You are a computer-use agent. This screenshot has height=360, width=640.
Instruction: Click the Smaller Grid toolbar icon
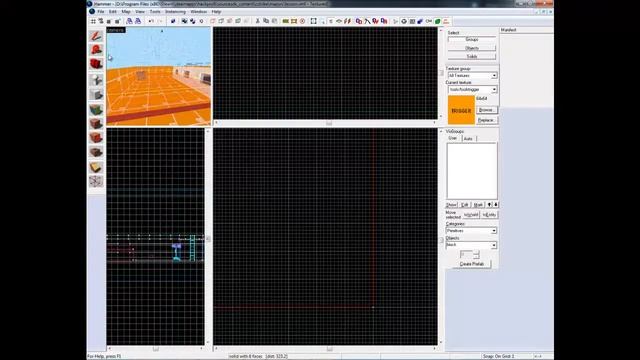(x=109, y=21)
